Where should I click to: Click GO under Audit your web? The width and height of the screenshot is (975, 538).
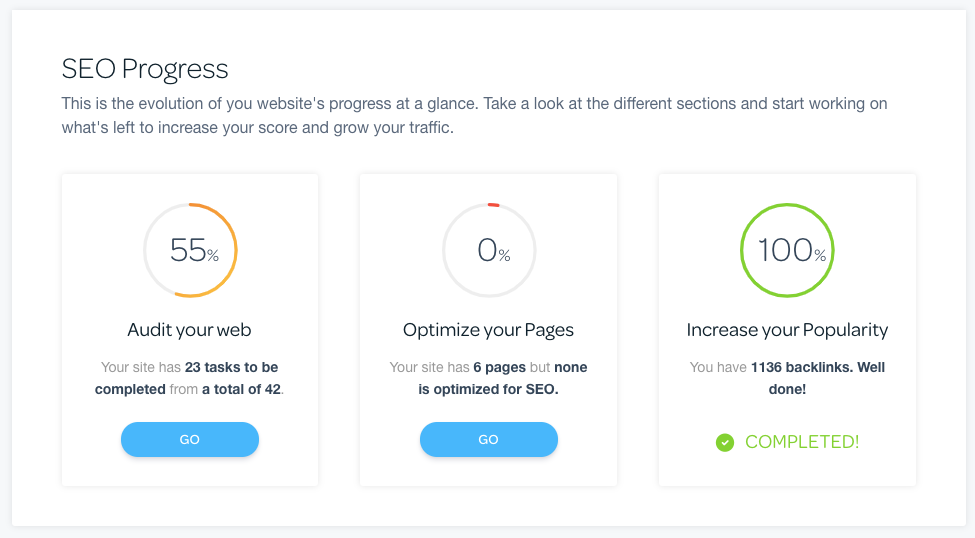coord(190,440)
